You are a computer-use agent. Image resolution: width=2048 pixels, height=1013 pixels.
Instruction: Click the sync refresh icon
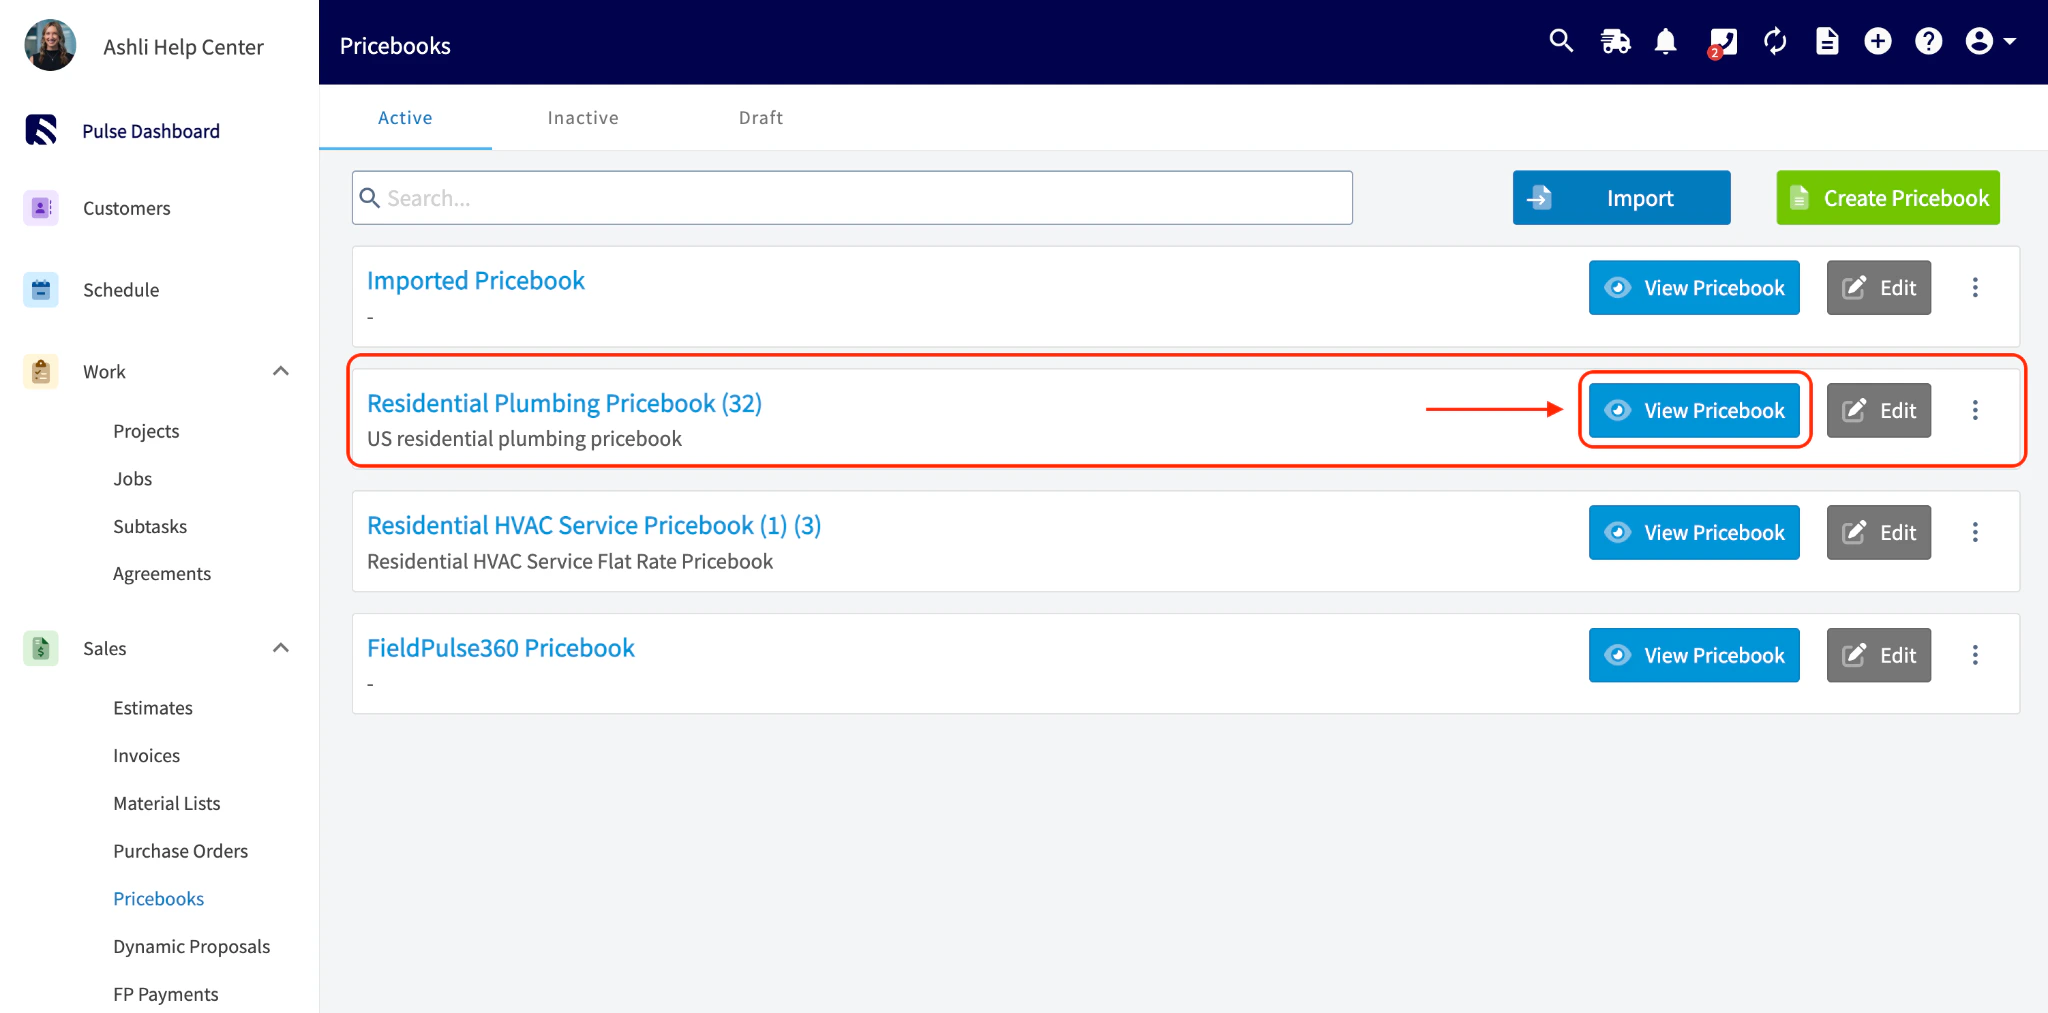coord(1775,41)
